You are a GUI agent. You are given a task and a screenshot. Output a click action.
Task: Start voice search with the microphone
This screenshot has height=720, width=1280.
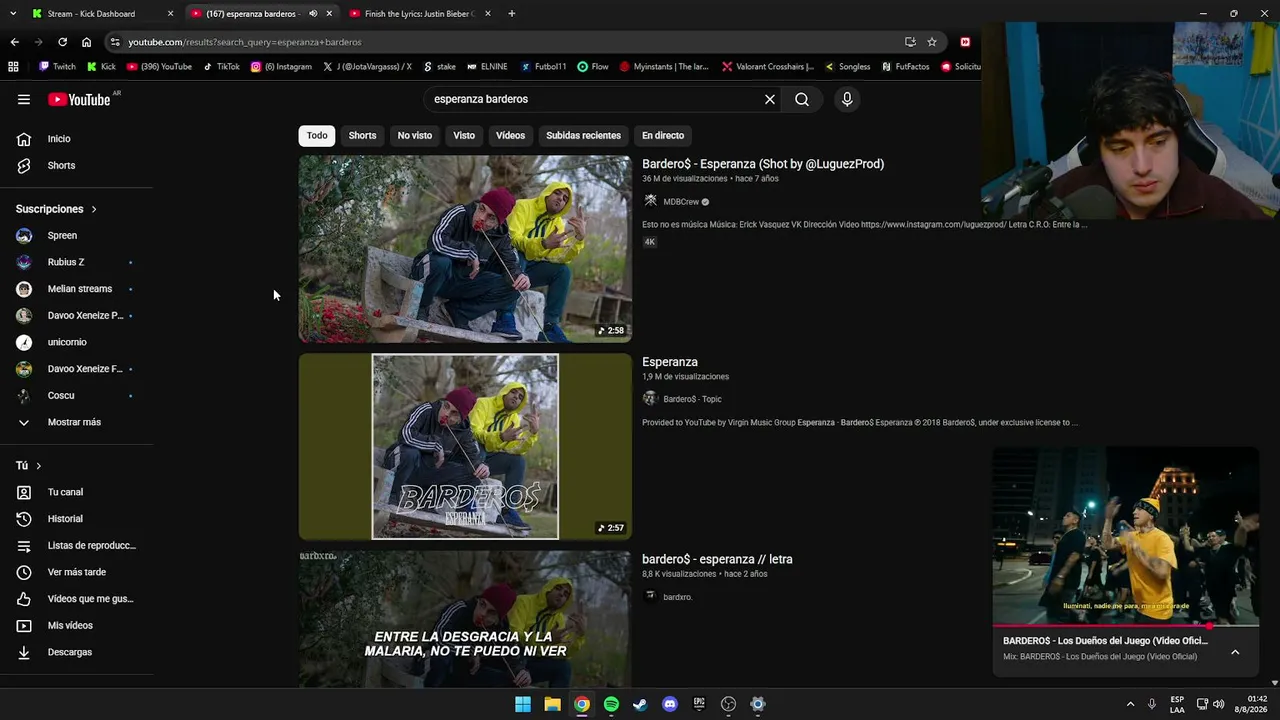coord(847,99)
